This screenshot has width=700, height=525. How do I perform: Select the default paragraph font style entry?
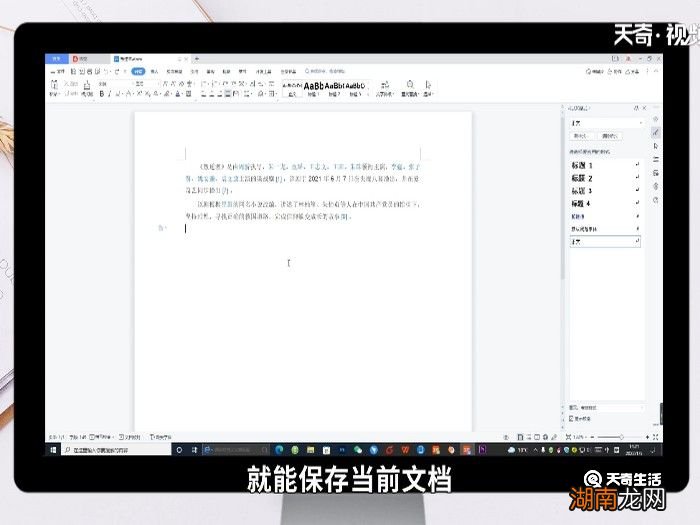point(605,229)
